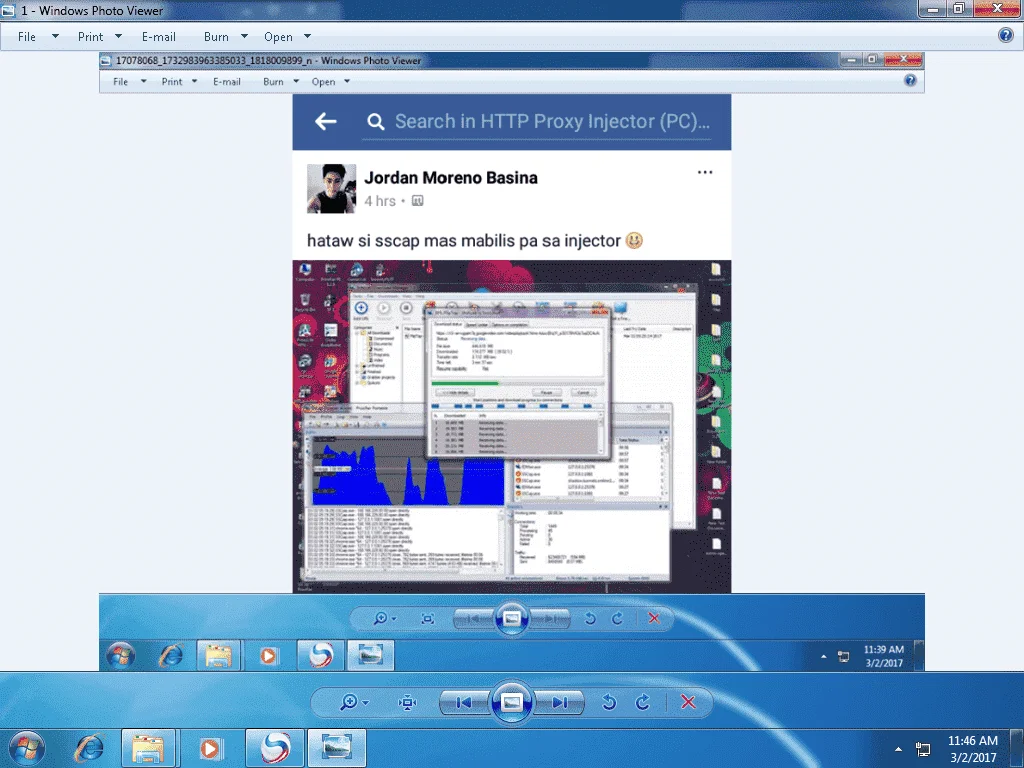
Task: Rotate clockwise in the bottom control bar
Action: click(643, 702)
